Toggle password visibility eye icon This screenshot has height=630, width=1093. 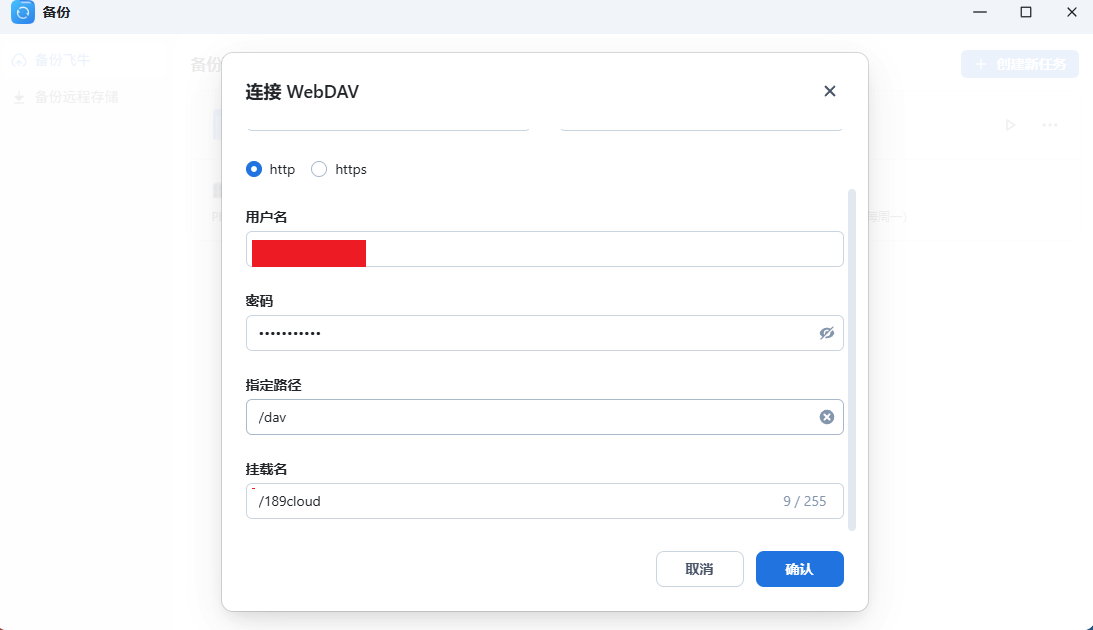[826, 333]
